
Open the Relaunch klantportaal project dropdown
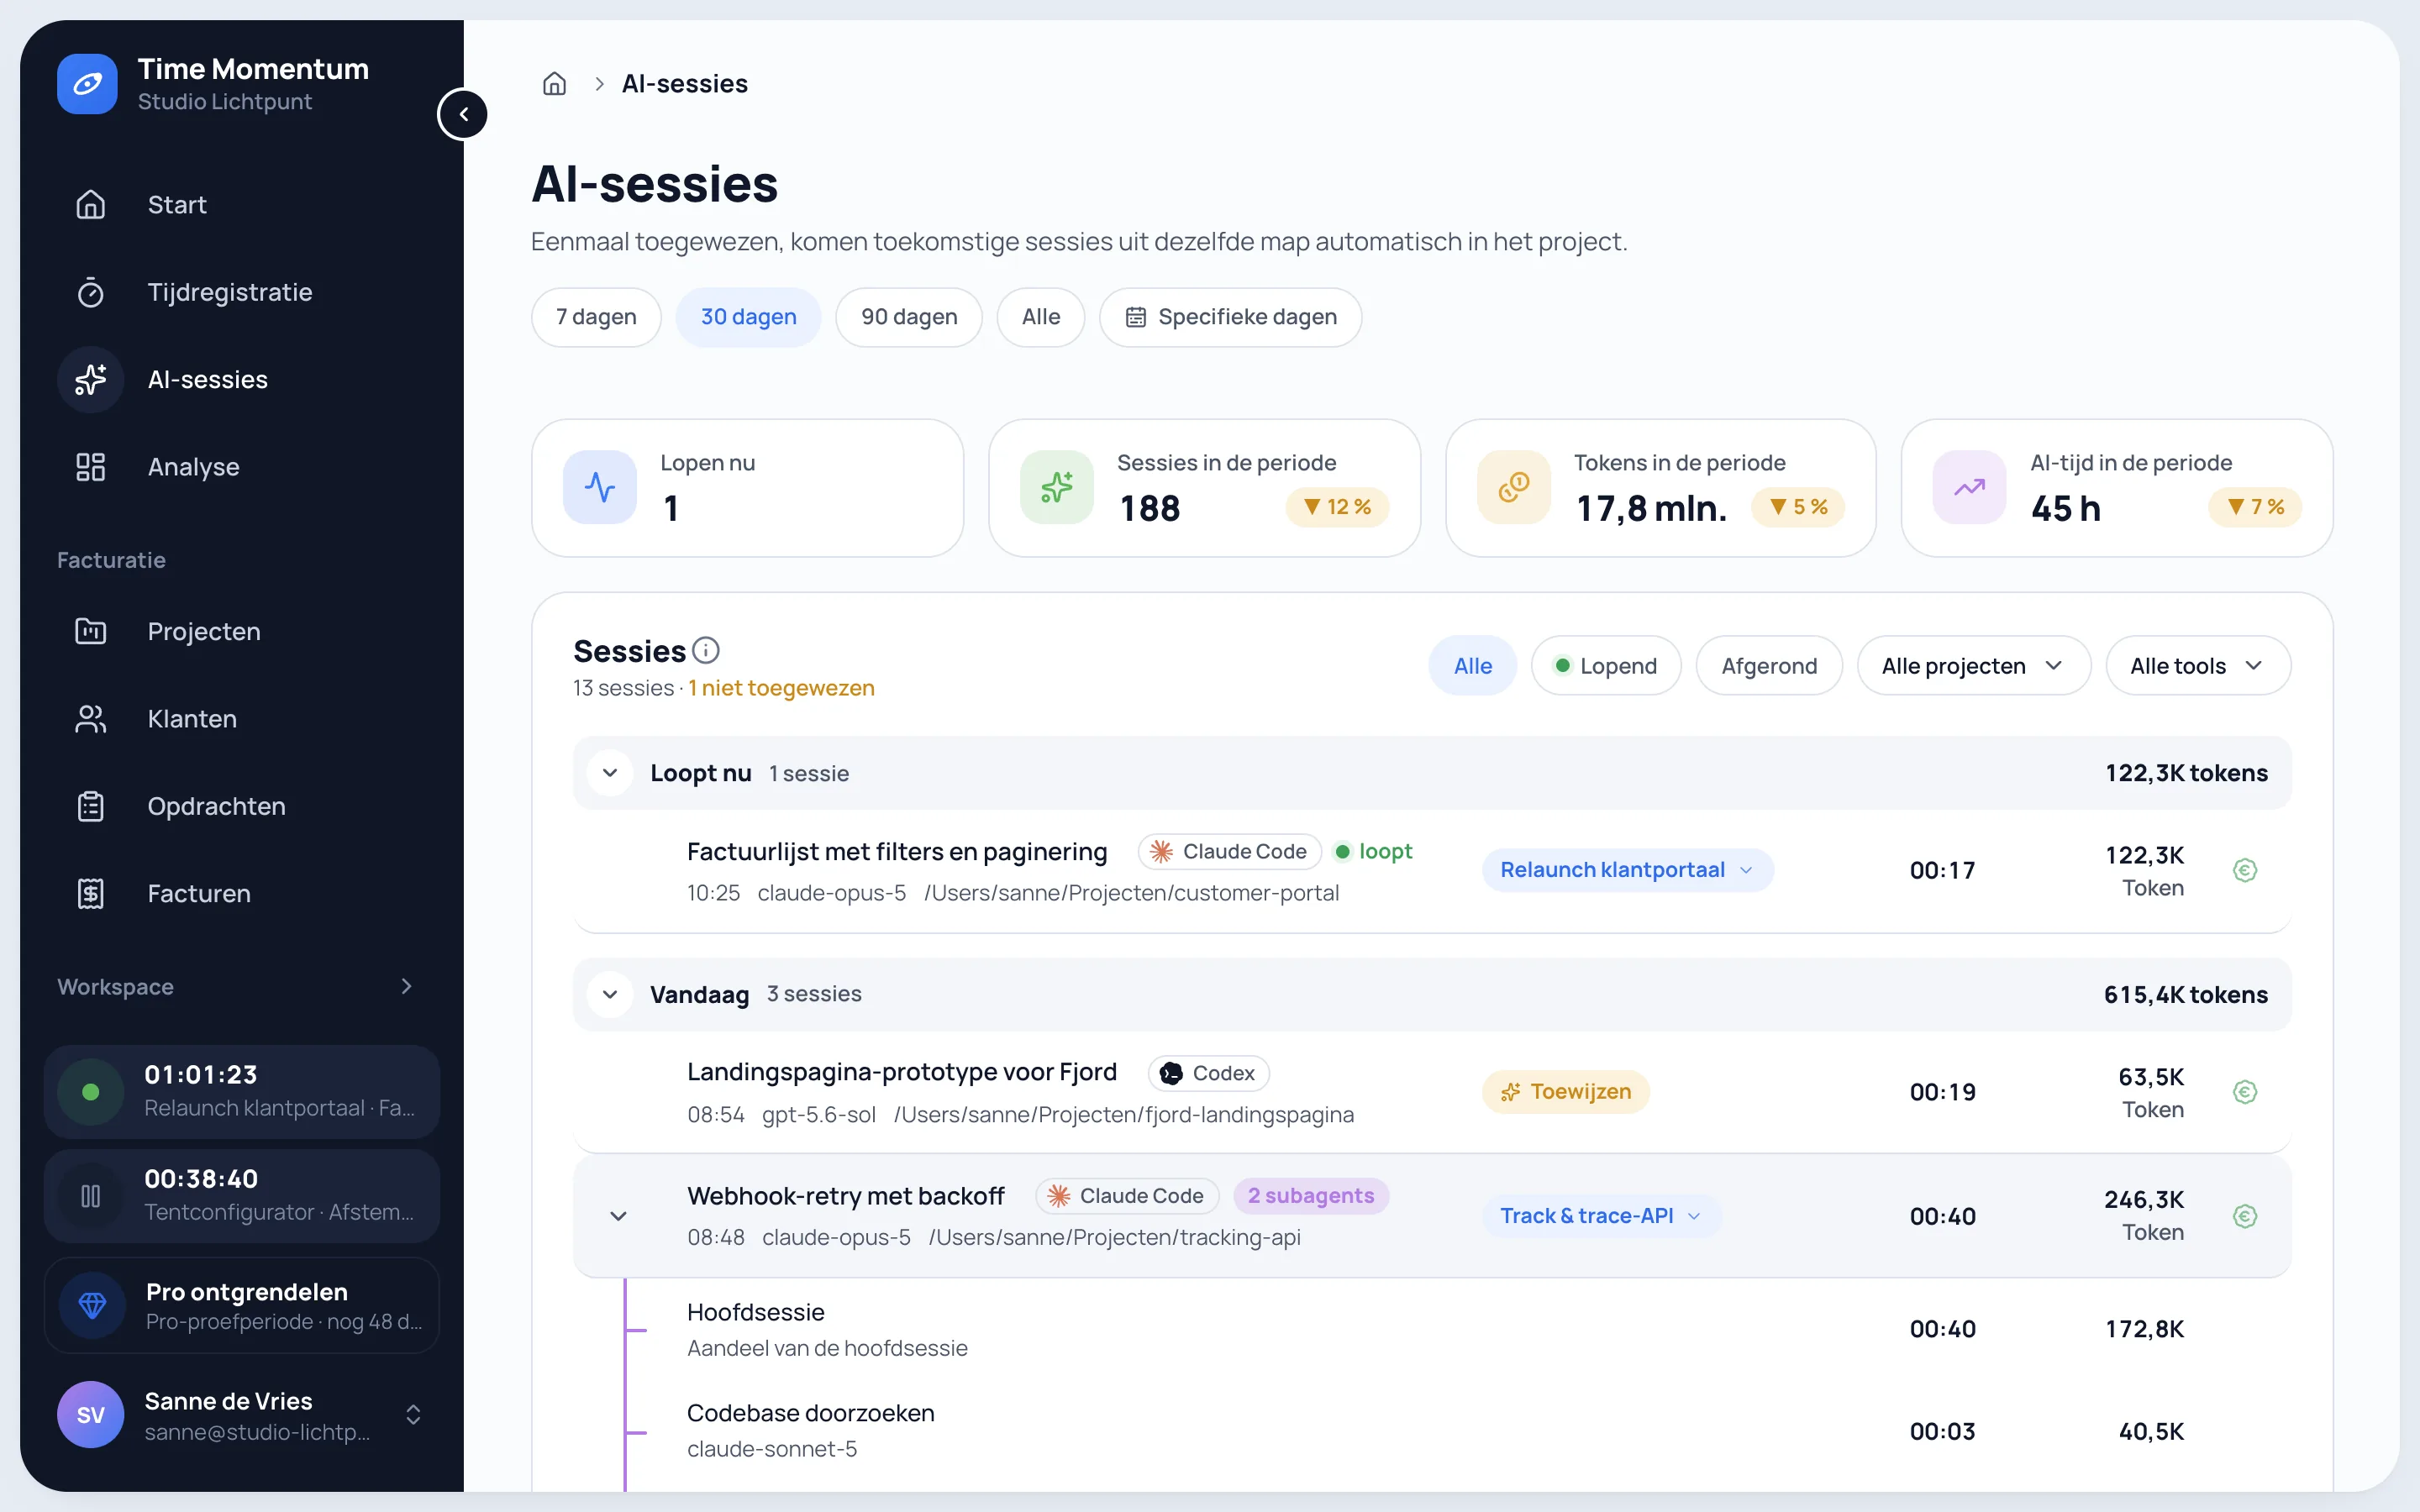click(1627, 870)
